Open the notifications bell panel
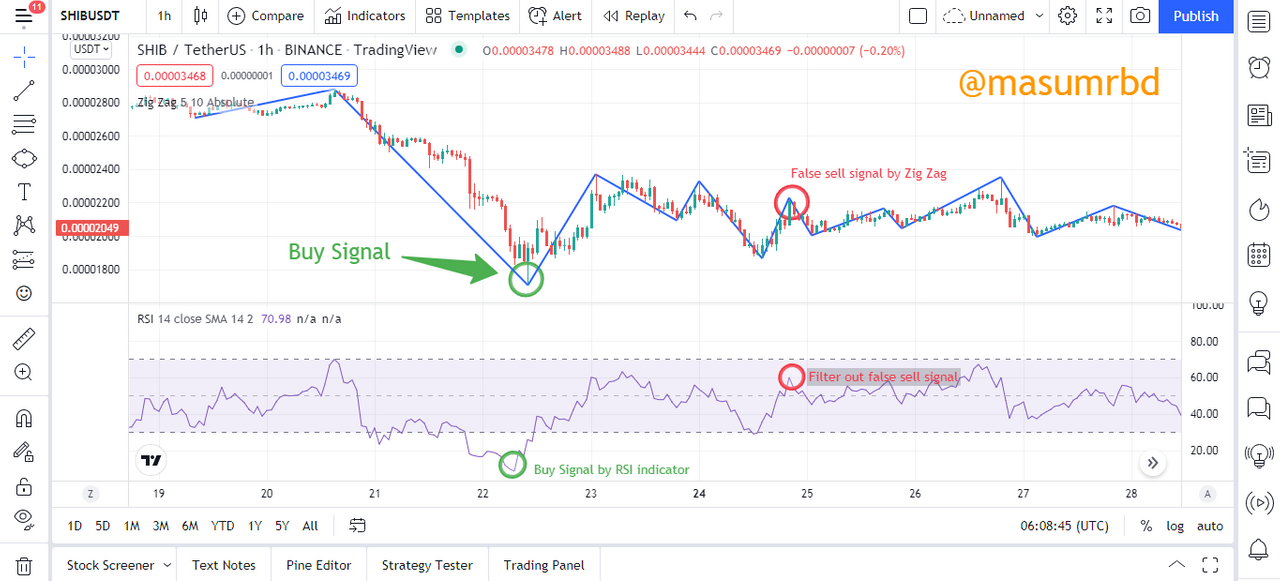The width and height of the screenshot is (1280, 581). tap(1260, 548)
